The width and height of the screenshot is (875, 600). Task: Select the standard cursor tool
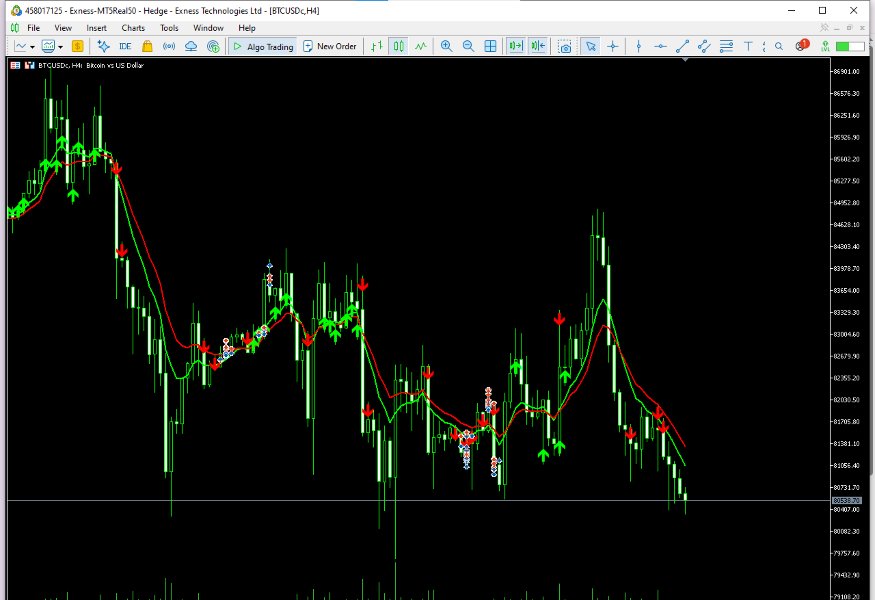(x=590, y=46)
